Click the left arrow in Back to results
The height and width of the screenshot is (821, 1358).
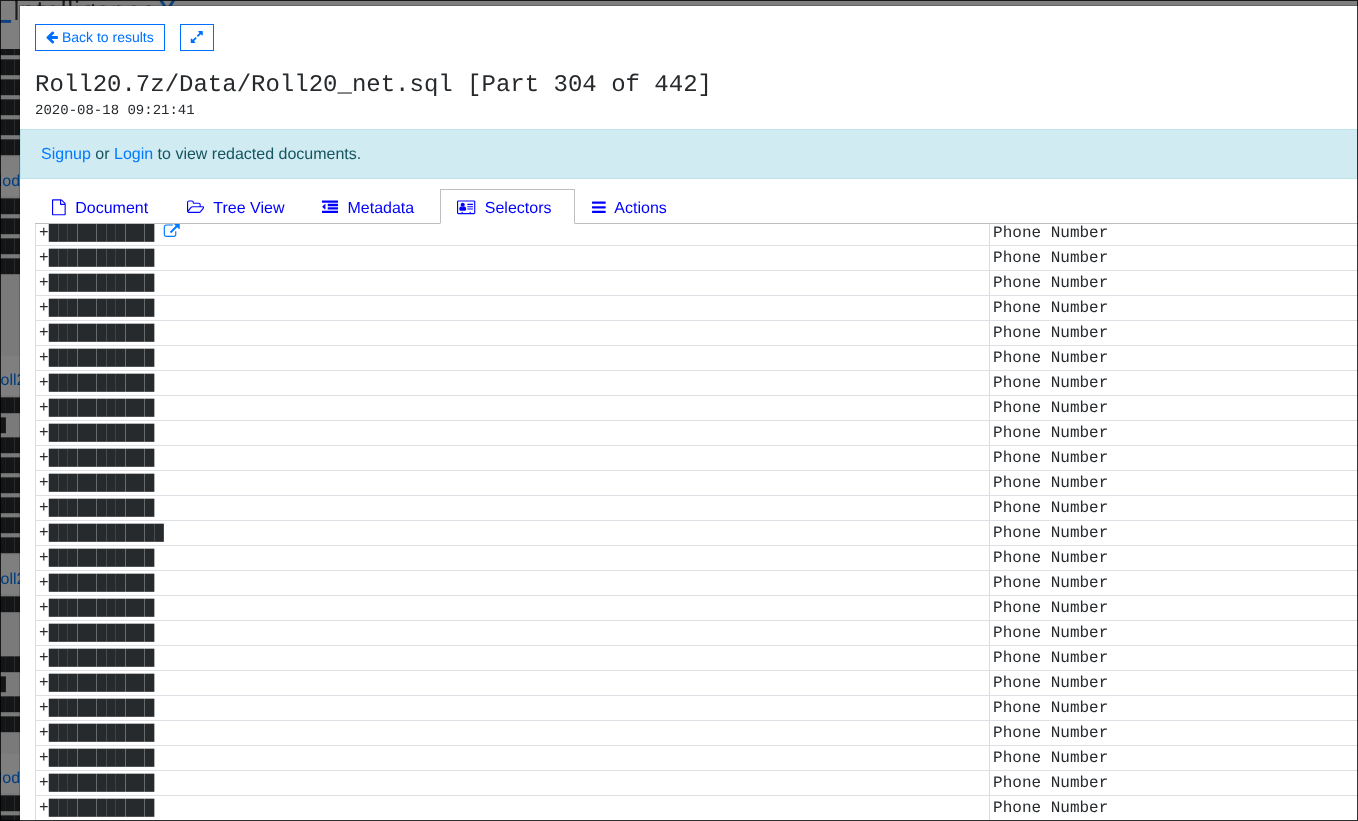point(52,37)
